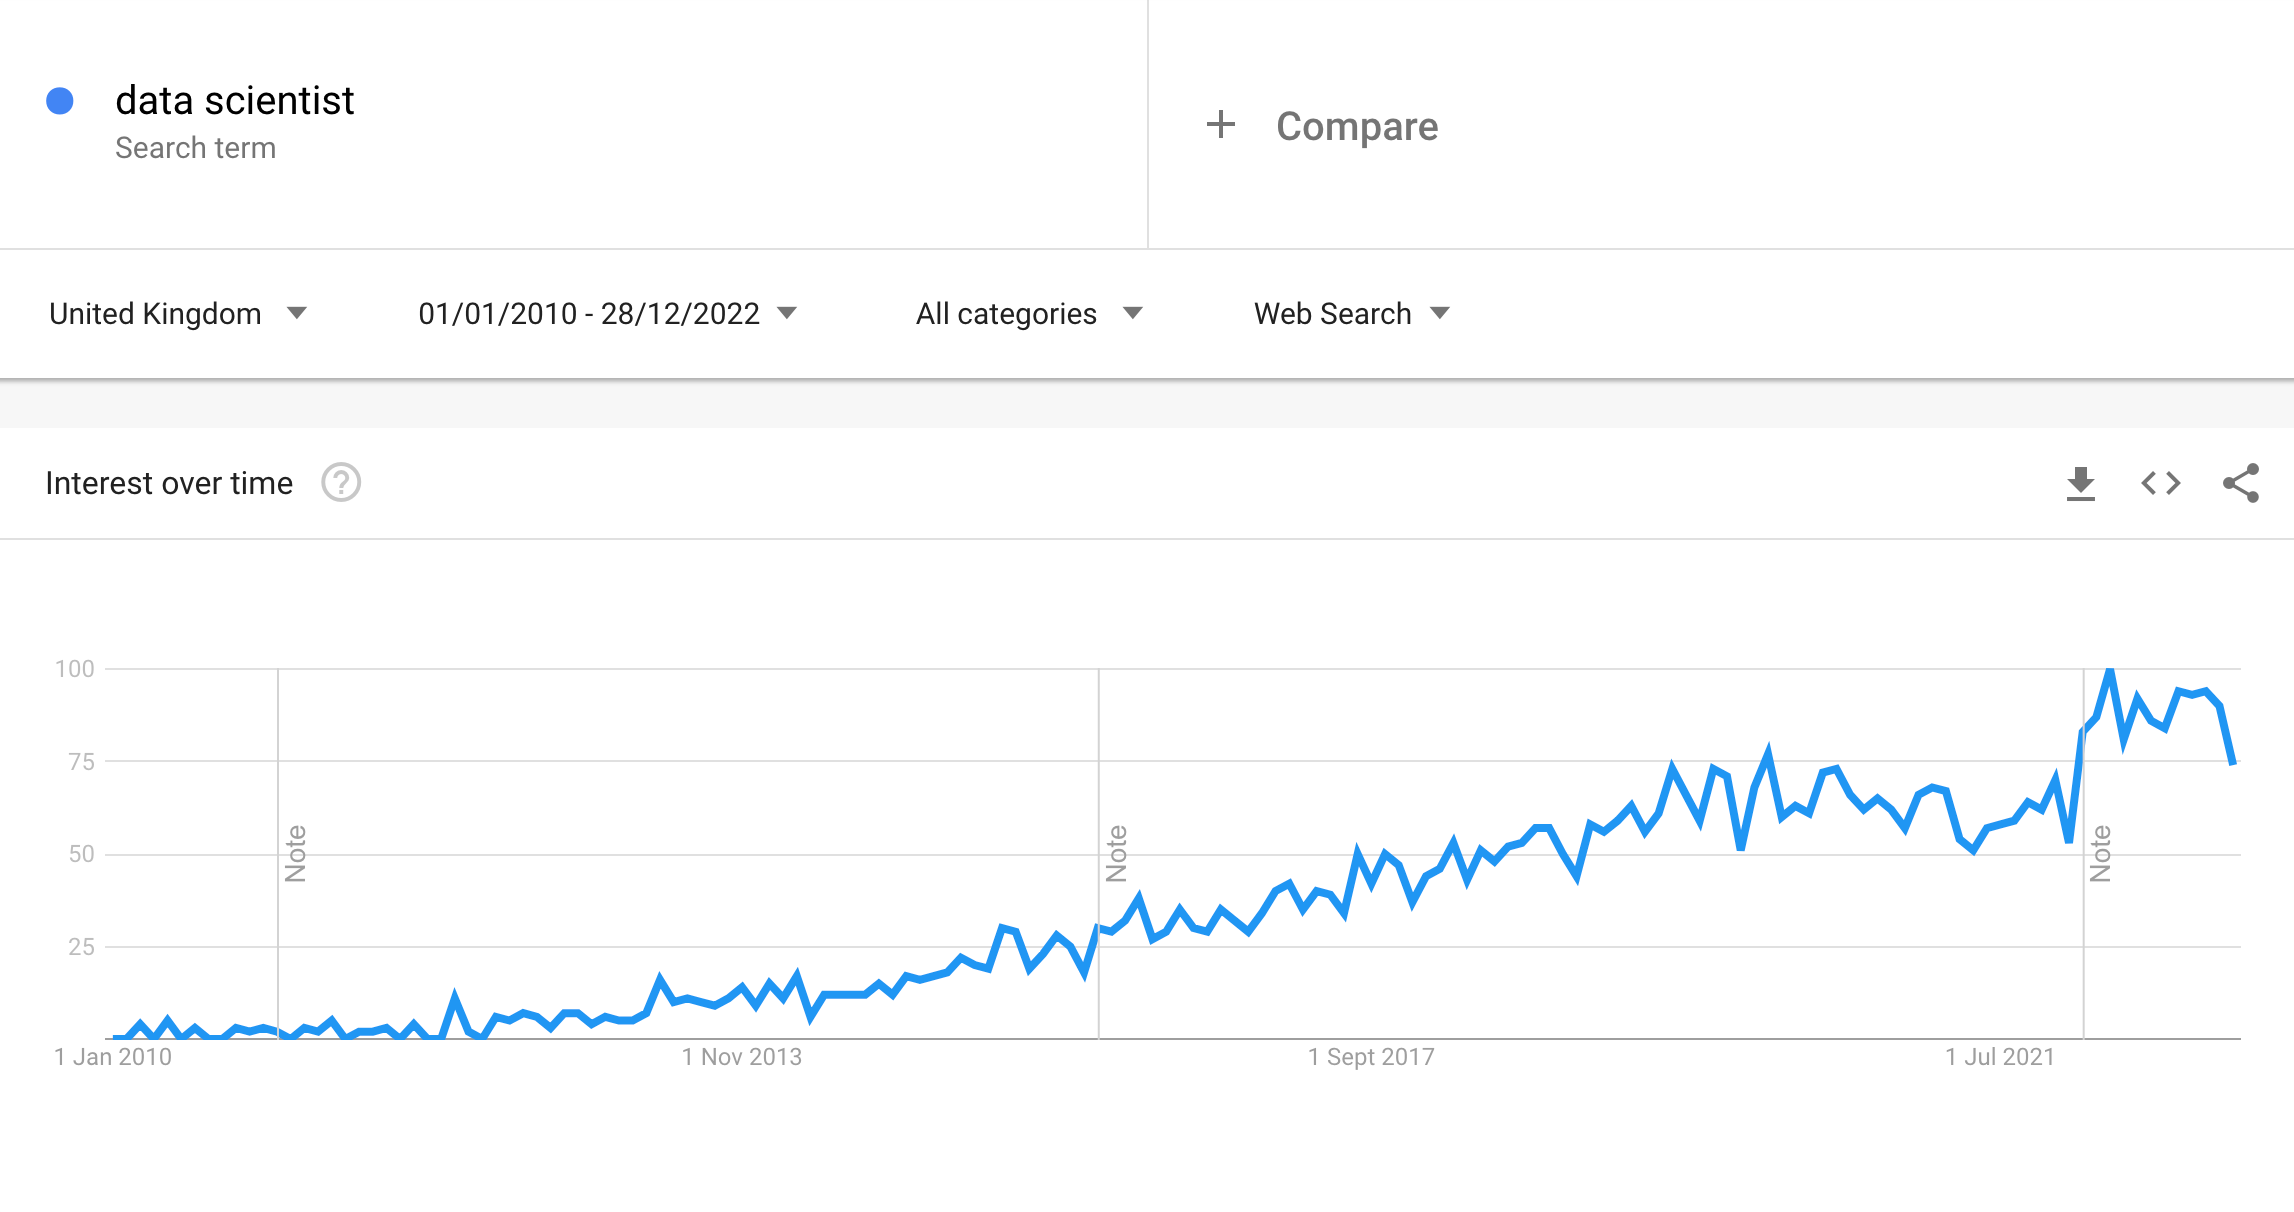Screen dimensions: 2294x1212
Task: Click the Search term subtitle label
Action: 196,148
